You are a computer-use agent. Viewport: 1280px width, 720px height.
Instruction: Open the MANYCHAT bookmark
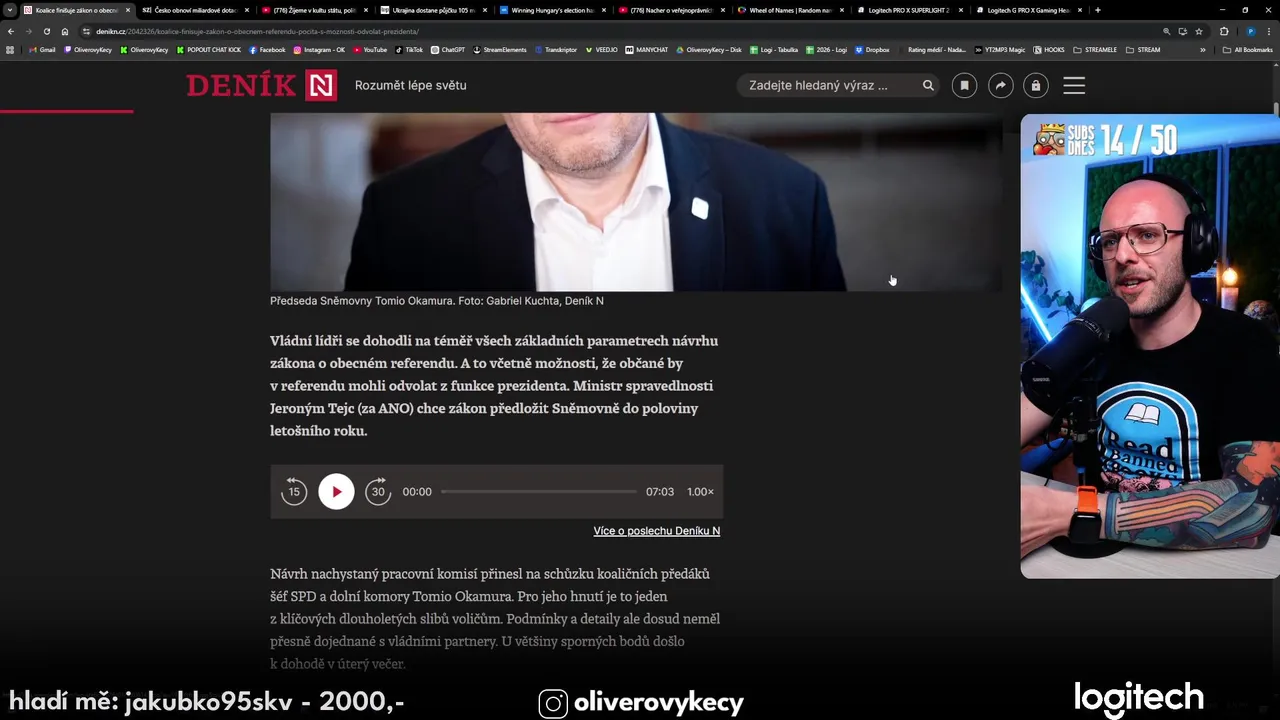click(x=647, y=49)
